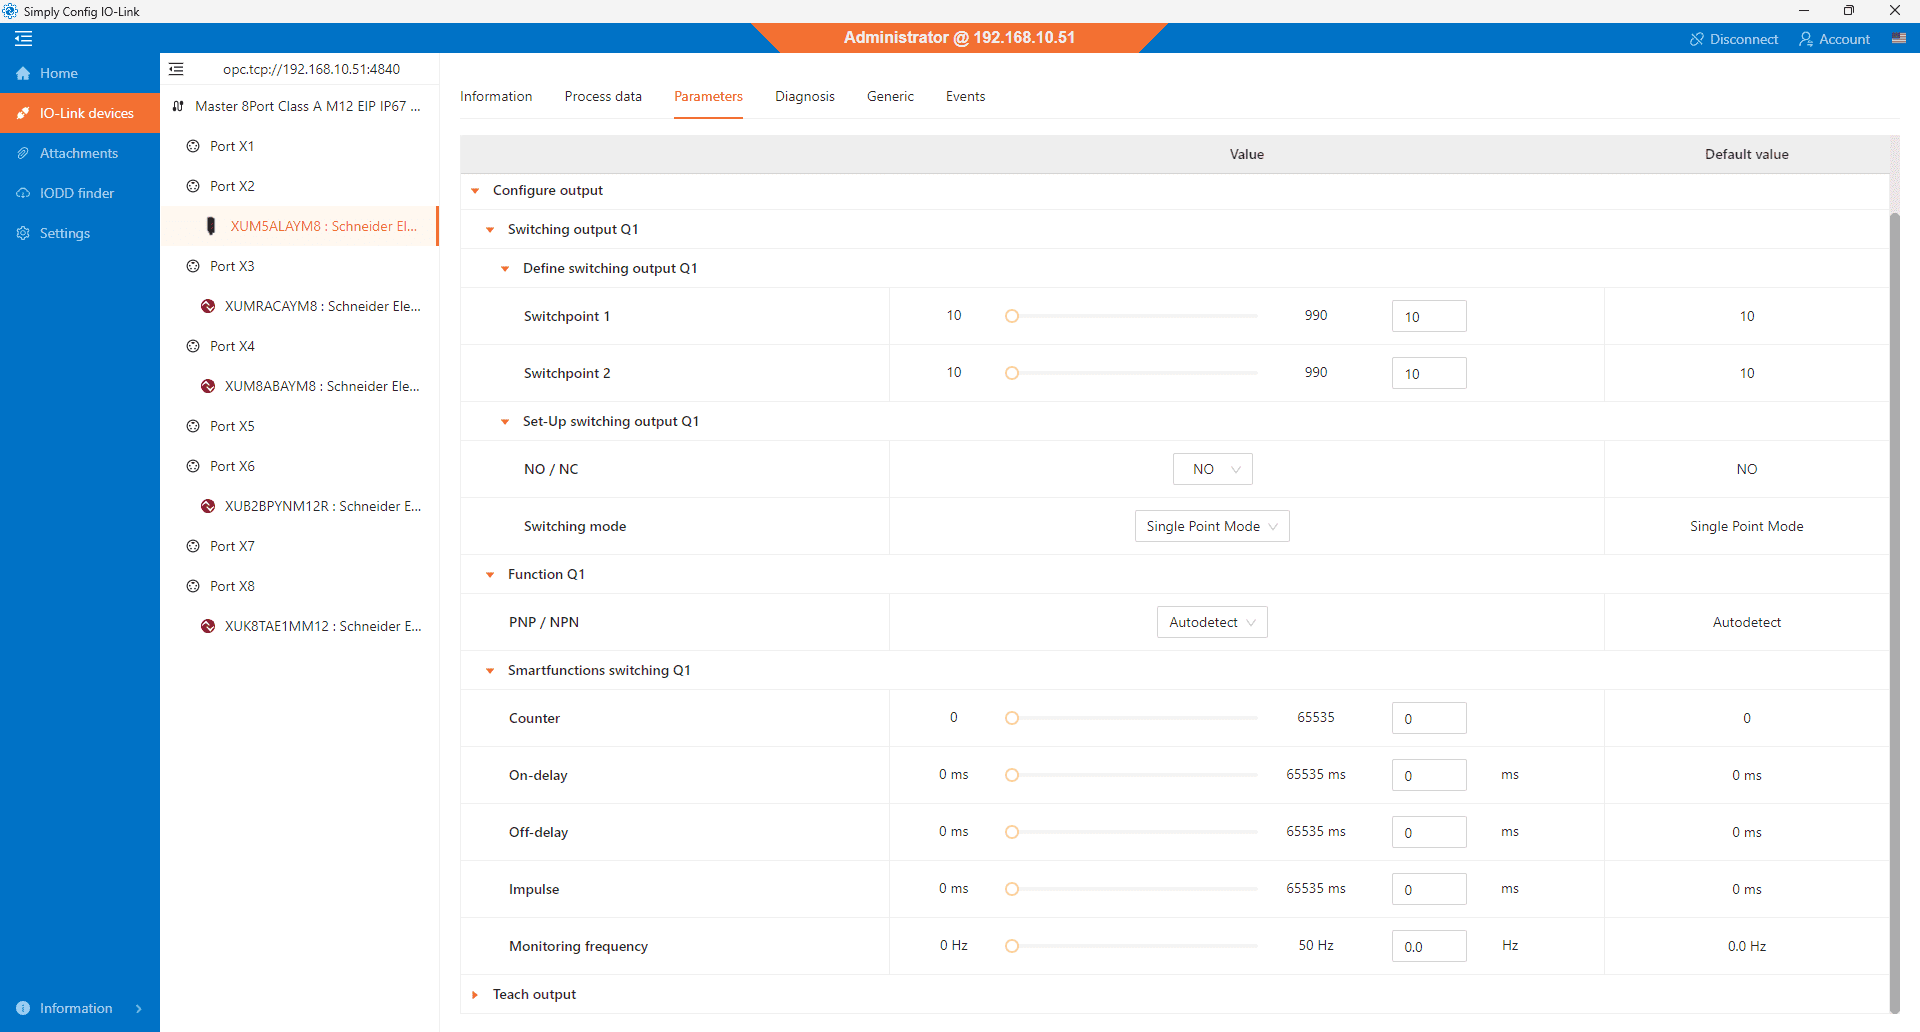
Task: Open the PNP / NPN Autodetect dropdown
Action: point(1211,622)
